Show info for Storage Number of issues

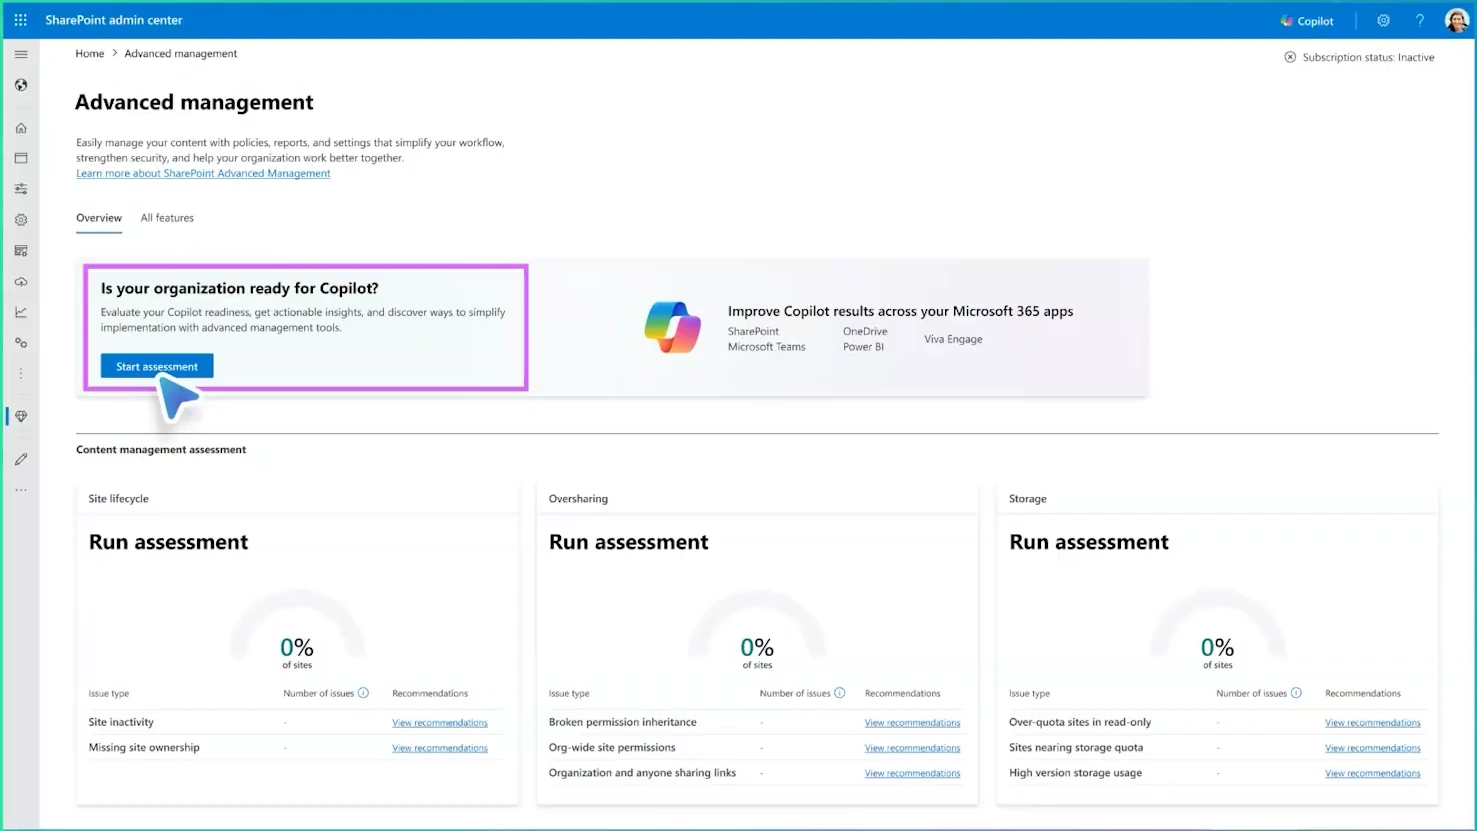click(1297, 693)
